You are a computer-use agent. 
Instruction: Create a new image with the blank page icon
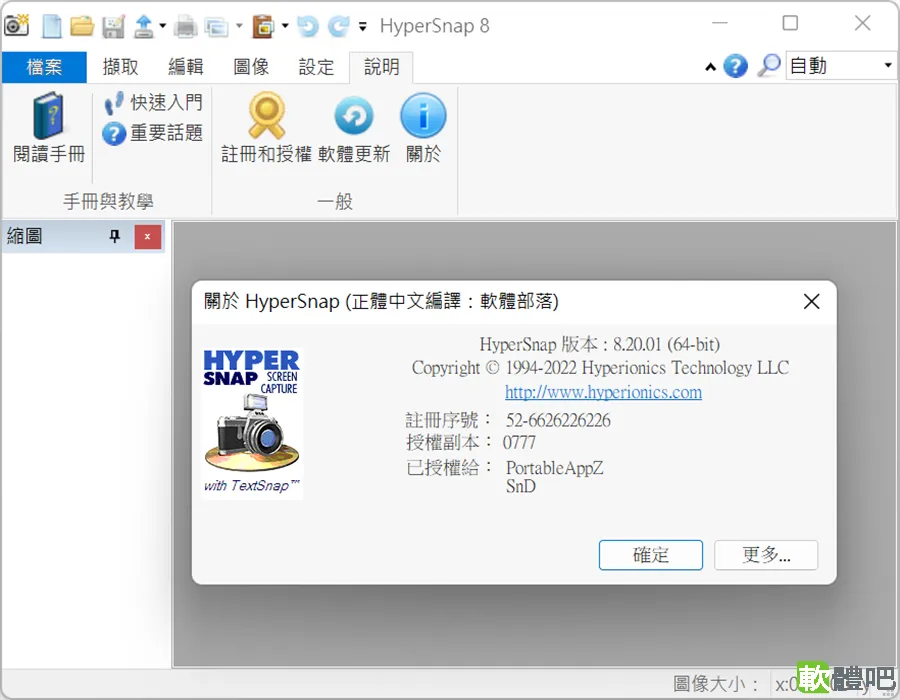coord(52,26)
